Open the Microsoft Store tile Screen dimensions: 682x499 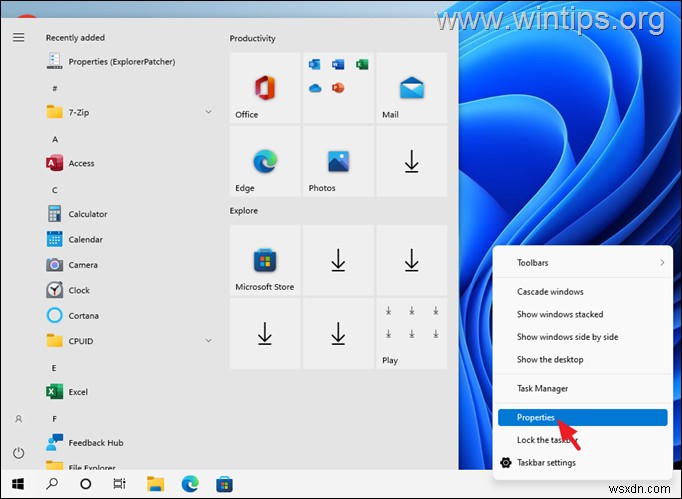(x=265, y=260)
